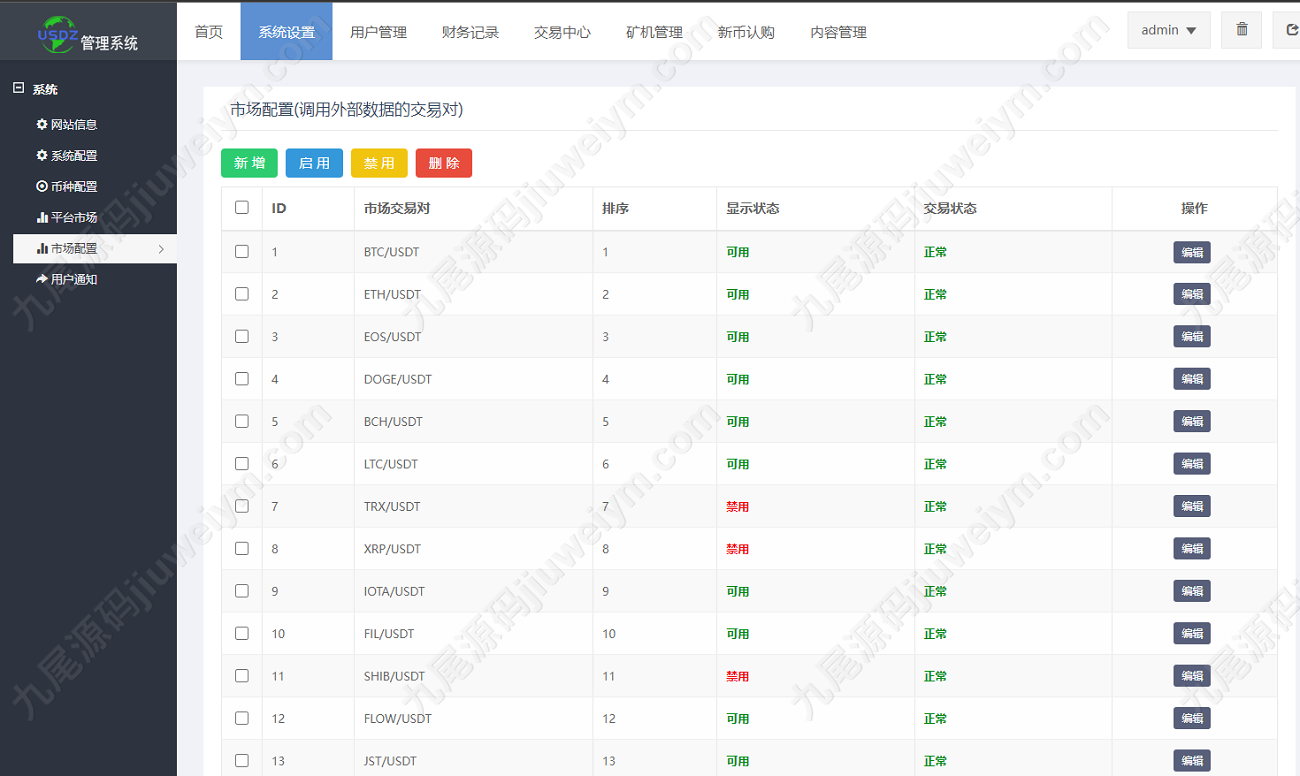
Task: Check the box for TRX/USDT row
Action: [x=242, y=506]
